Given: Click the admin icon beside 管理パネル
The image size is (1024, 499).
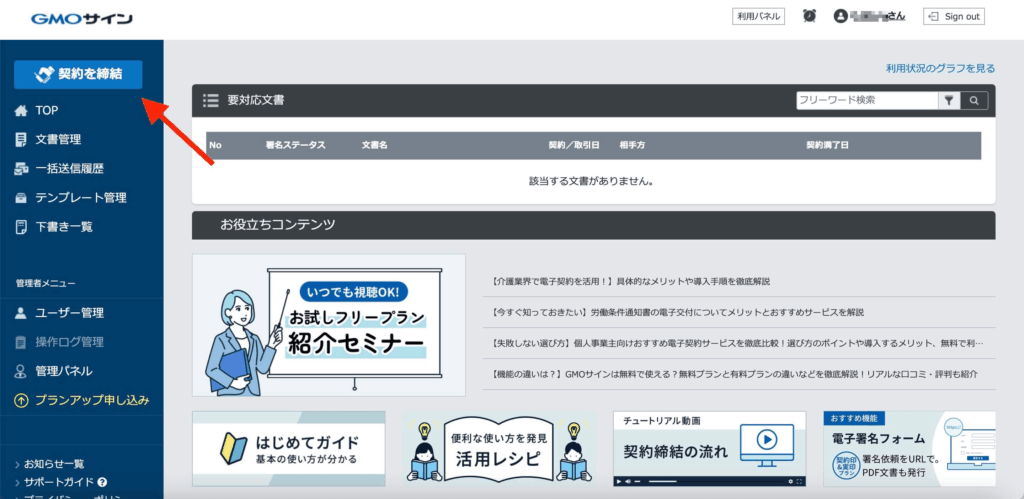Looking at the screenshot, I should [21, 371].
